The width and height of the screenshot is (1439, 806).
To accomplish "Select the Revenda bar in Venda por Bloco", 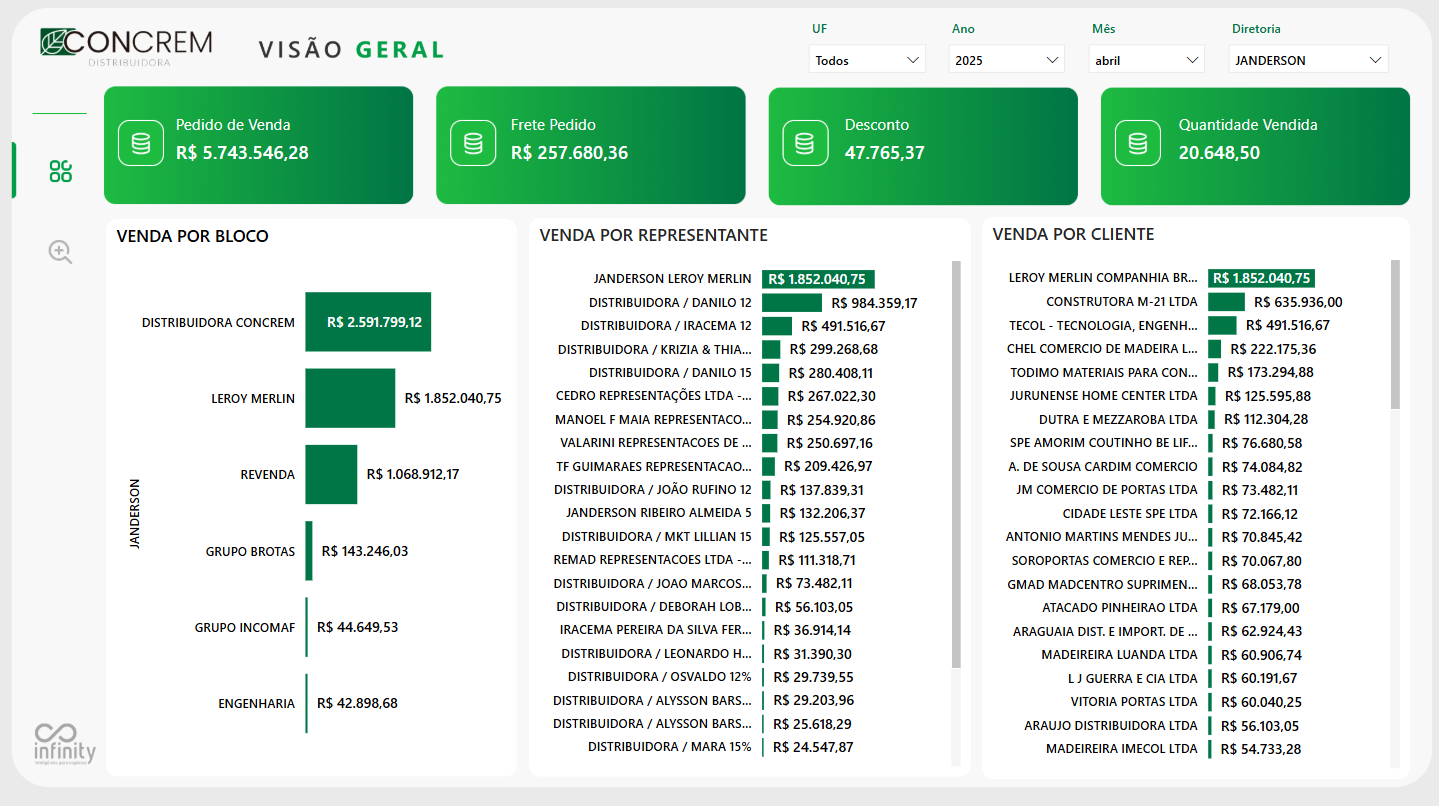I will 331,474.
